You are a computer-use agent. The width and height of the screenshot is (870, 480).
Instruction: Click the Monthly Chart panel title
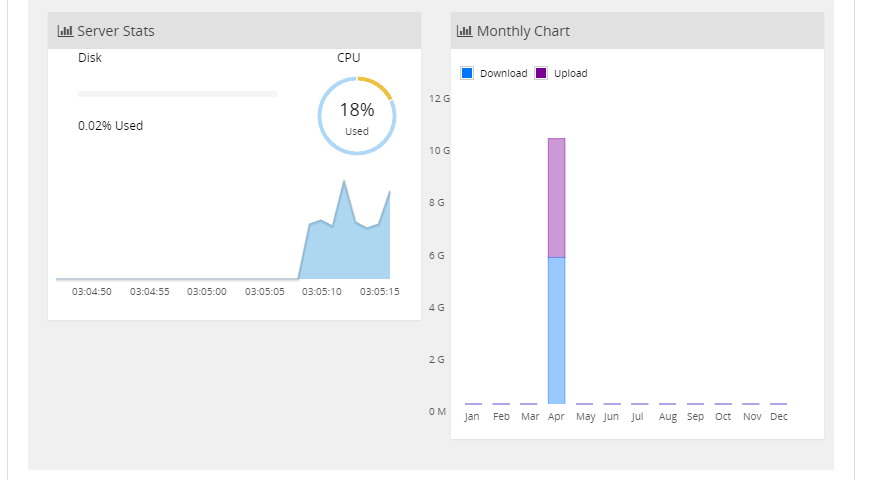[x=523, y=31]
